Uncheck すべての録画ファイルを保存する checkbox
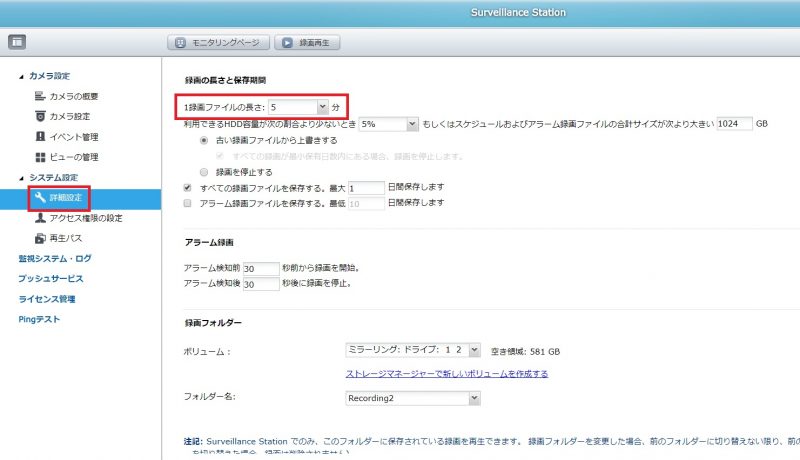 [x=187, y=188]
